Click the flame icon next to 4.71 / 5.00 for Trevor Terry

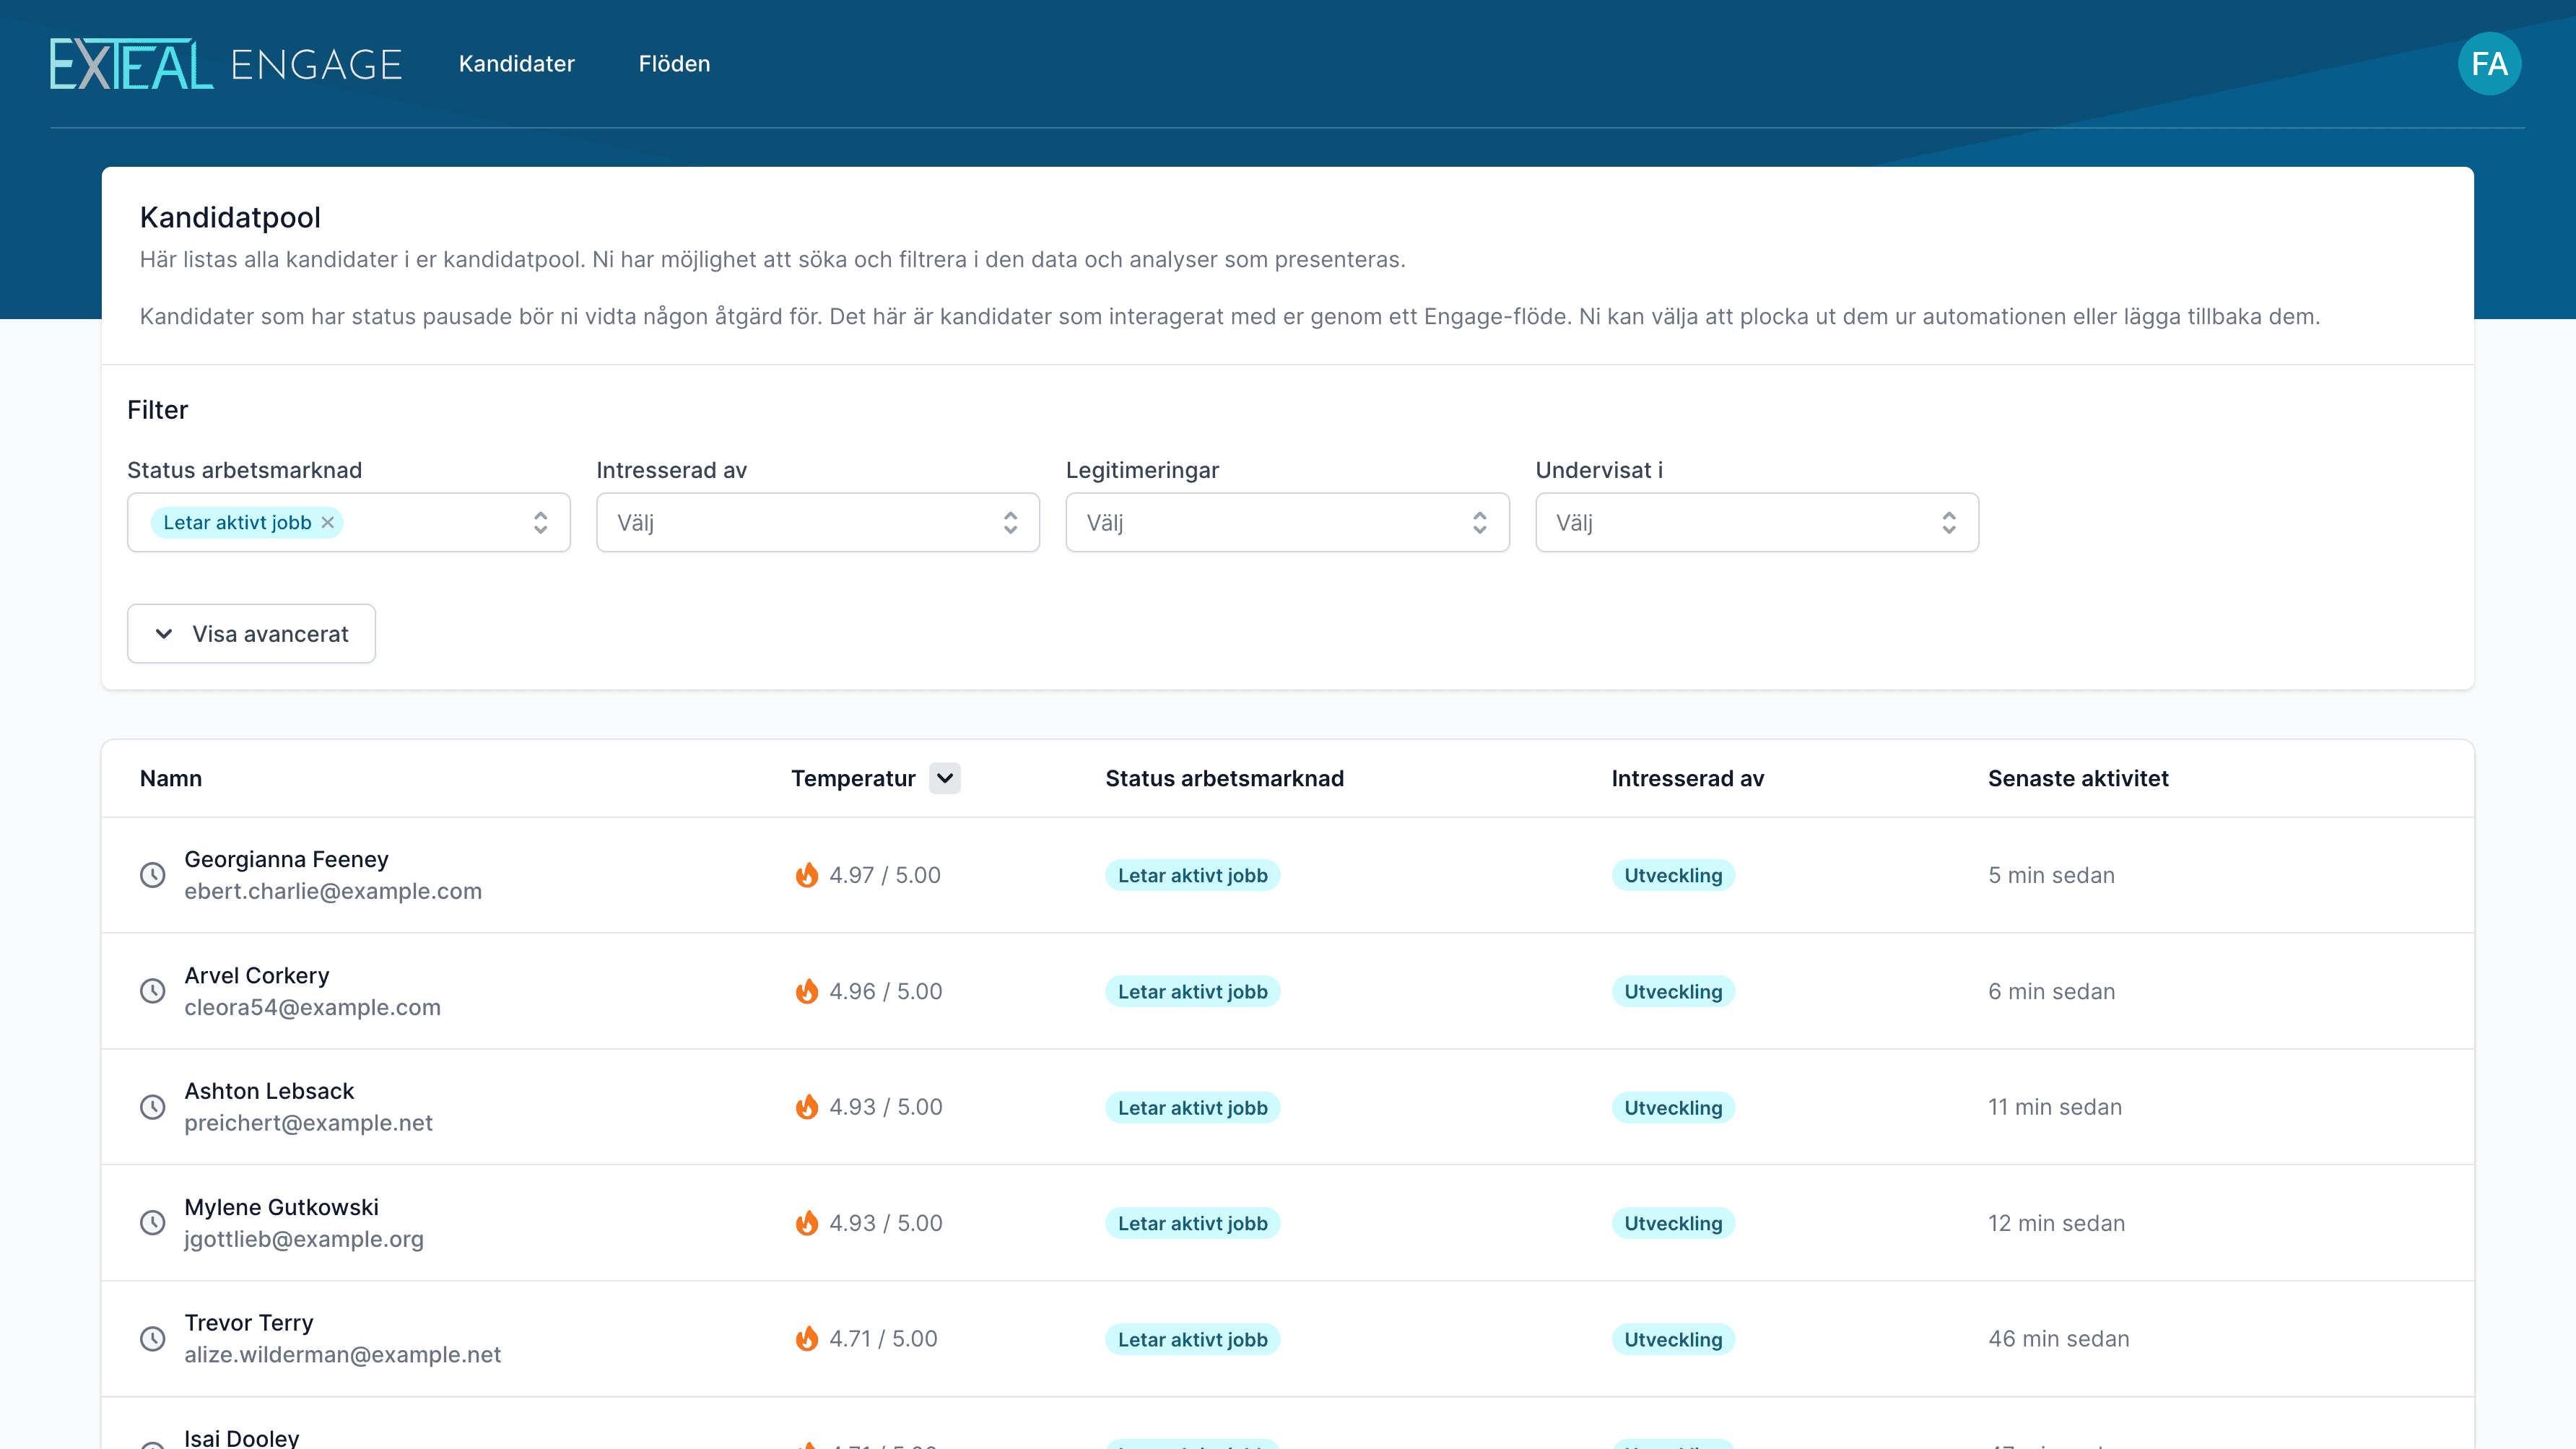coord(807,1339)
